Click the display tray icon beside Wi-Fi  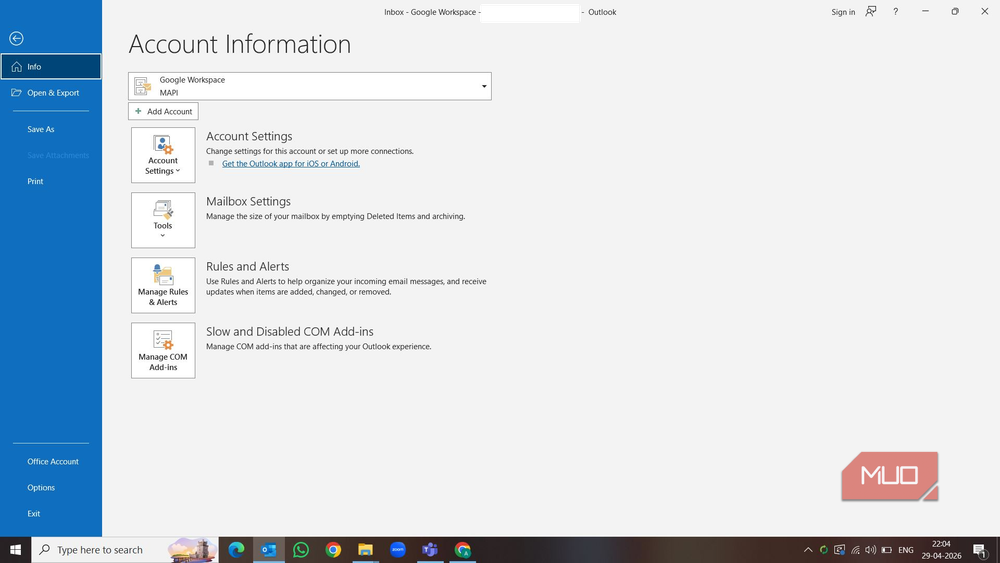(839, 550)
